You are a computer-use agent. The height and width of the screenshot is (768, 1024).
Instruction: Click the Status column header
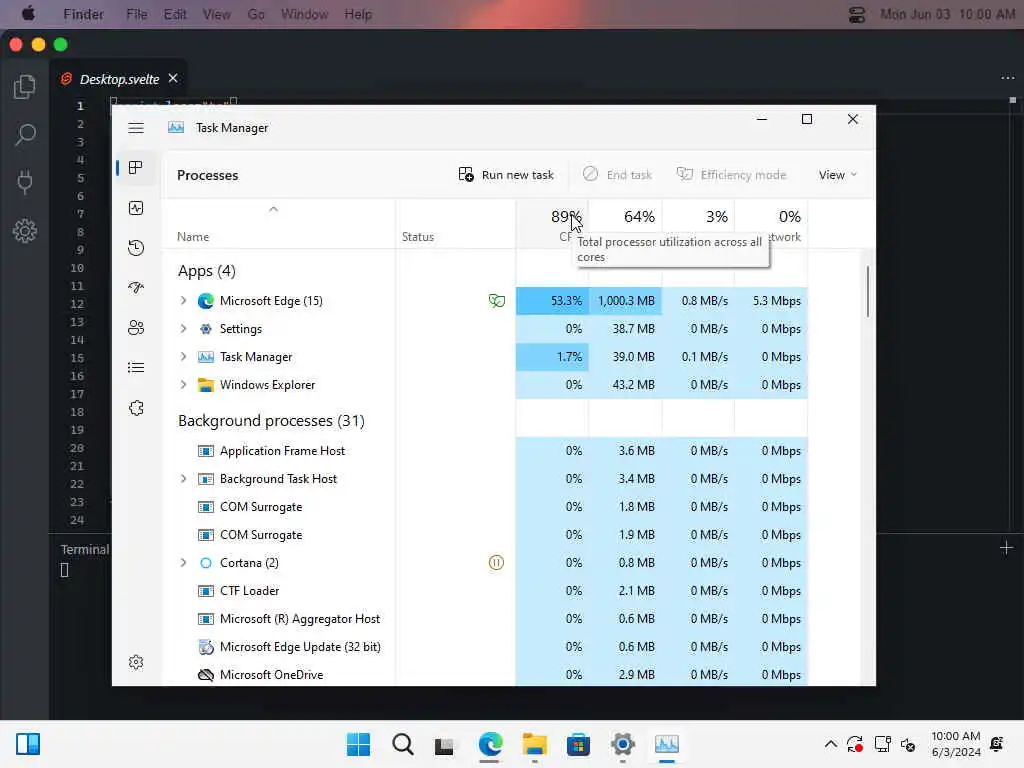[x=418, y=236]
